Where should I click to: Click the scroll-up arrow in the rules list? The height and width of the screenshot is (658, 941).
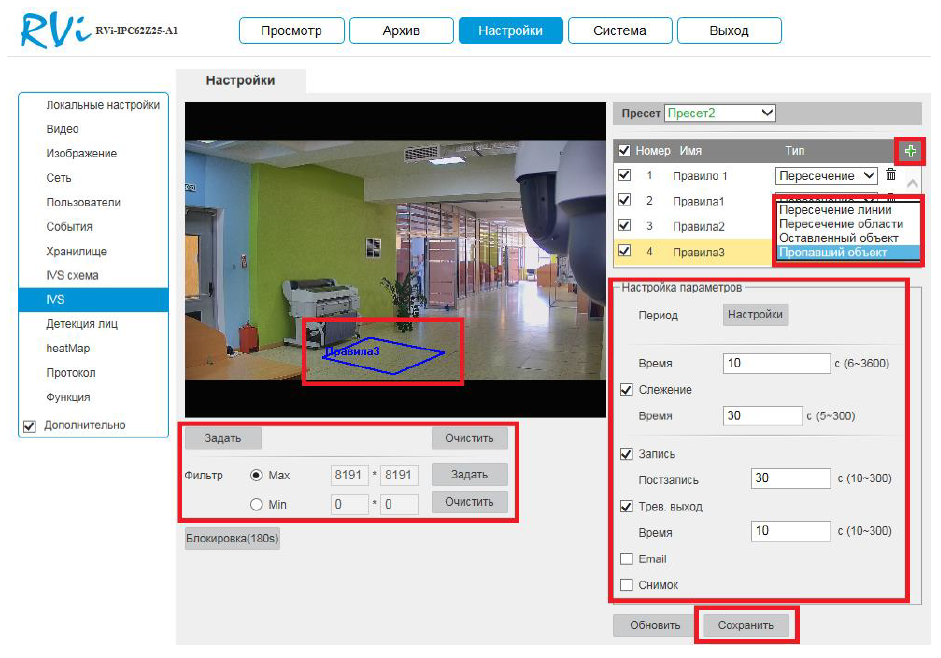pos(912,184)
